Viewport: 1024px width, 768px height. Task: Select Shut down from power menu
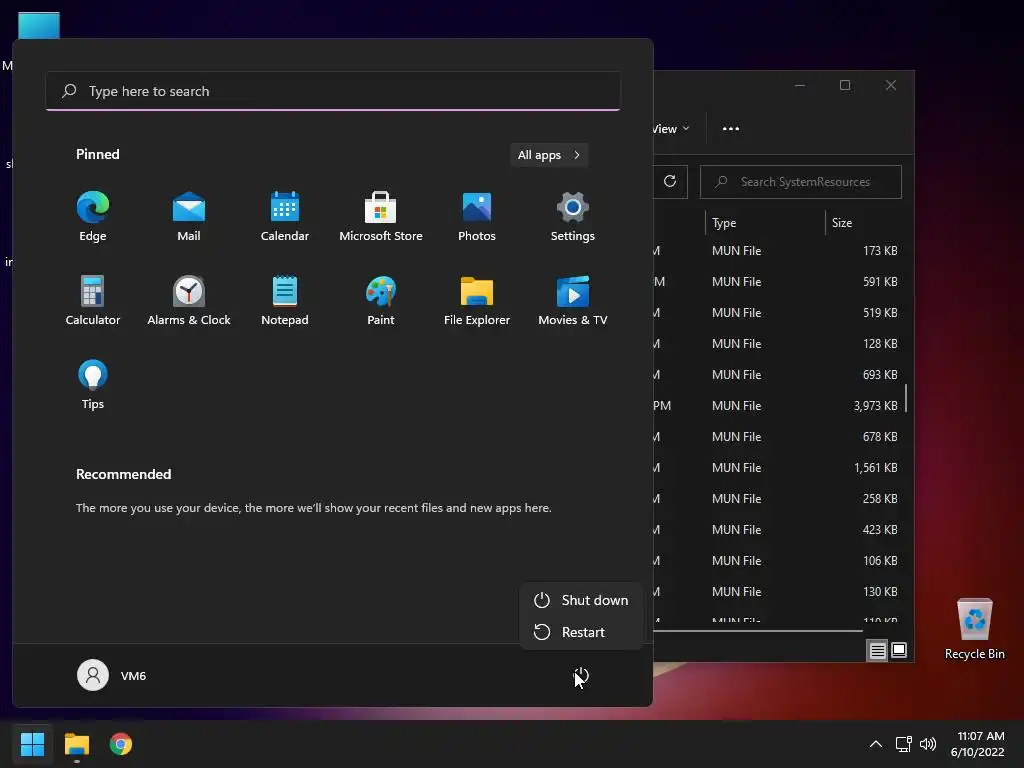click(581, 600)
